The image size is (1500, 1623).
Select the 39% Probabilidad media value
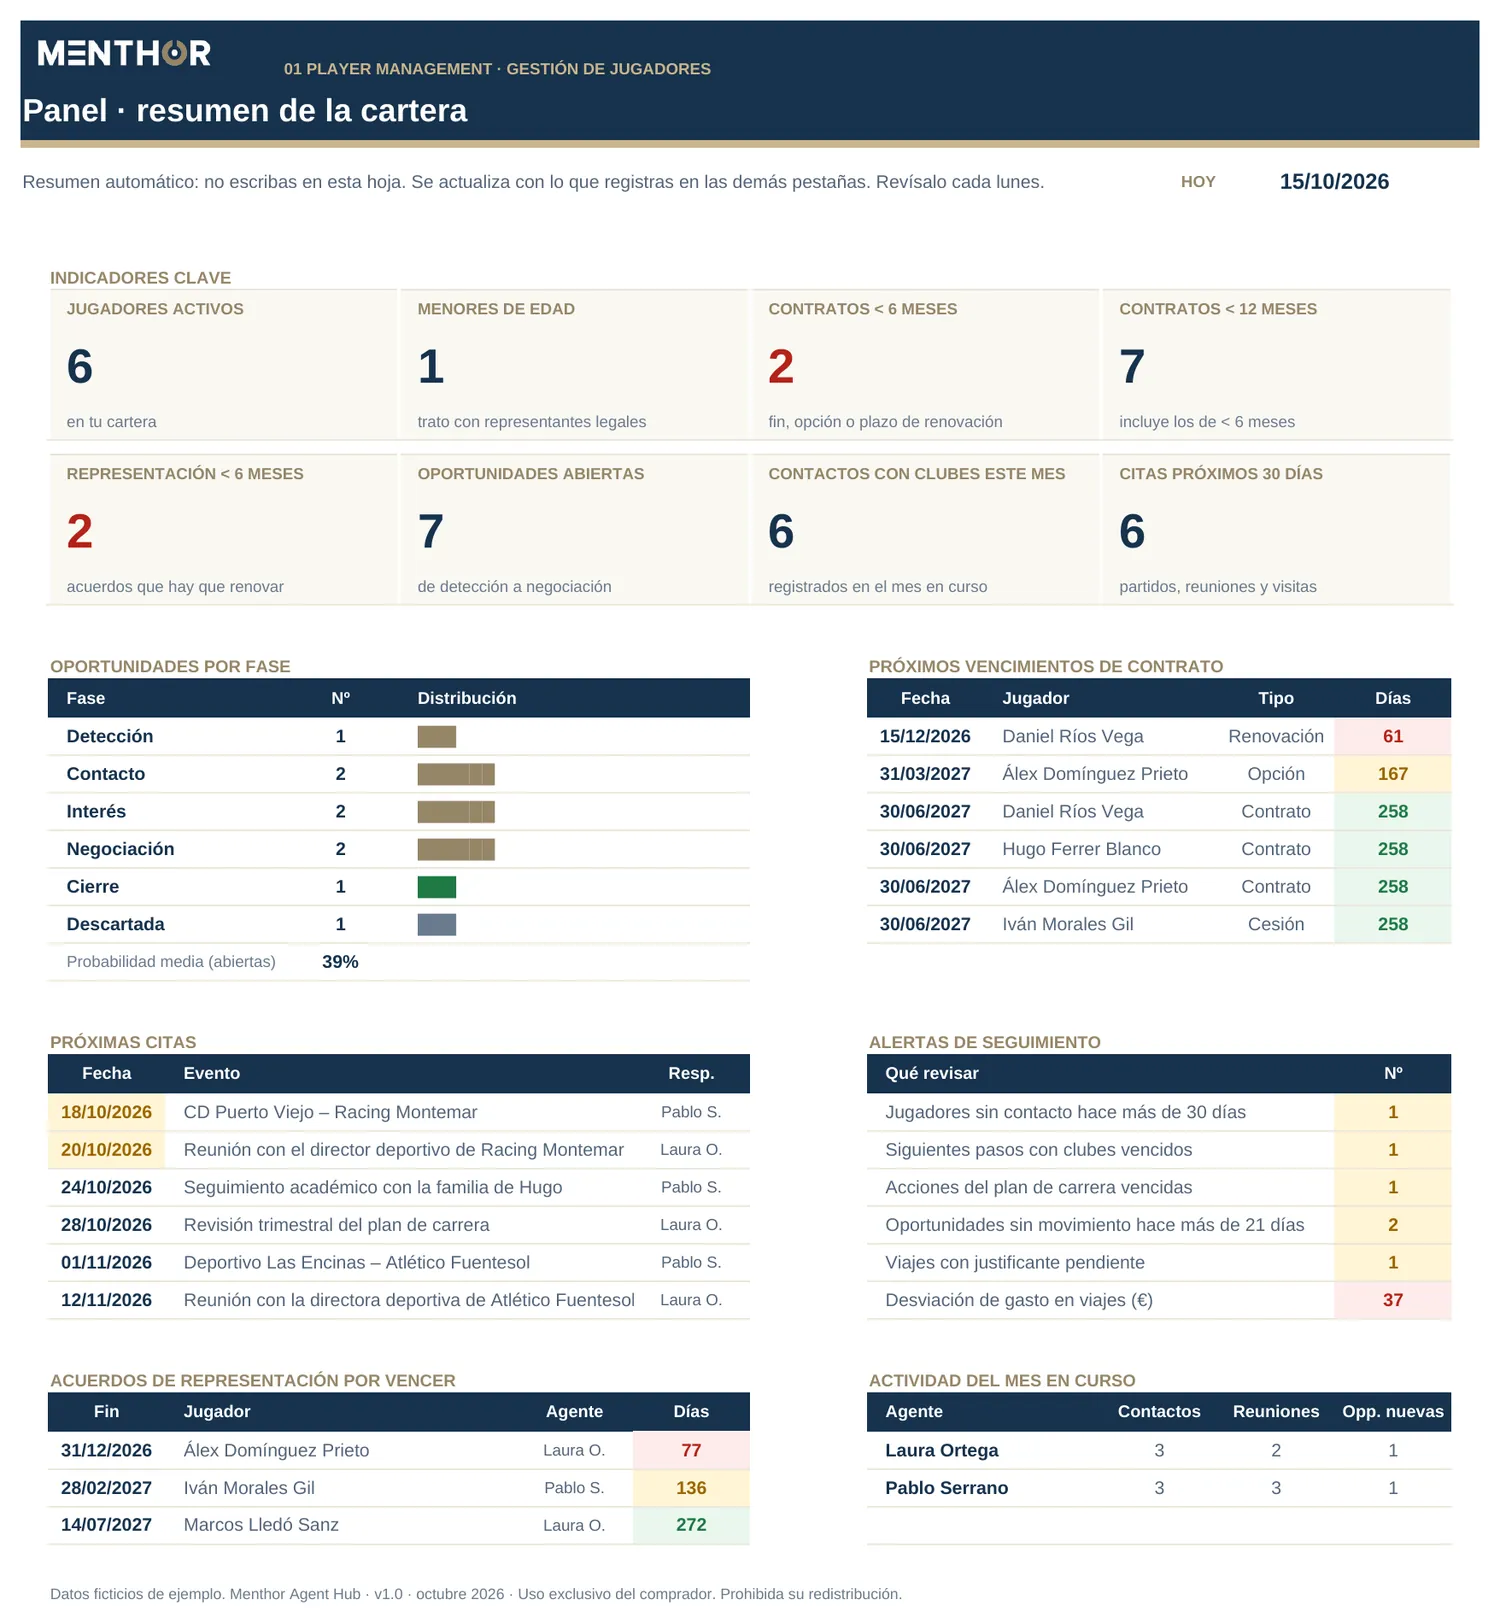[340, 962]
